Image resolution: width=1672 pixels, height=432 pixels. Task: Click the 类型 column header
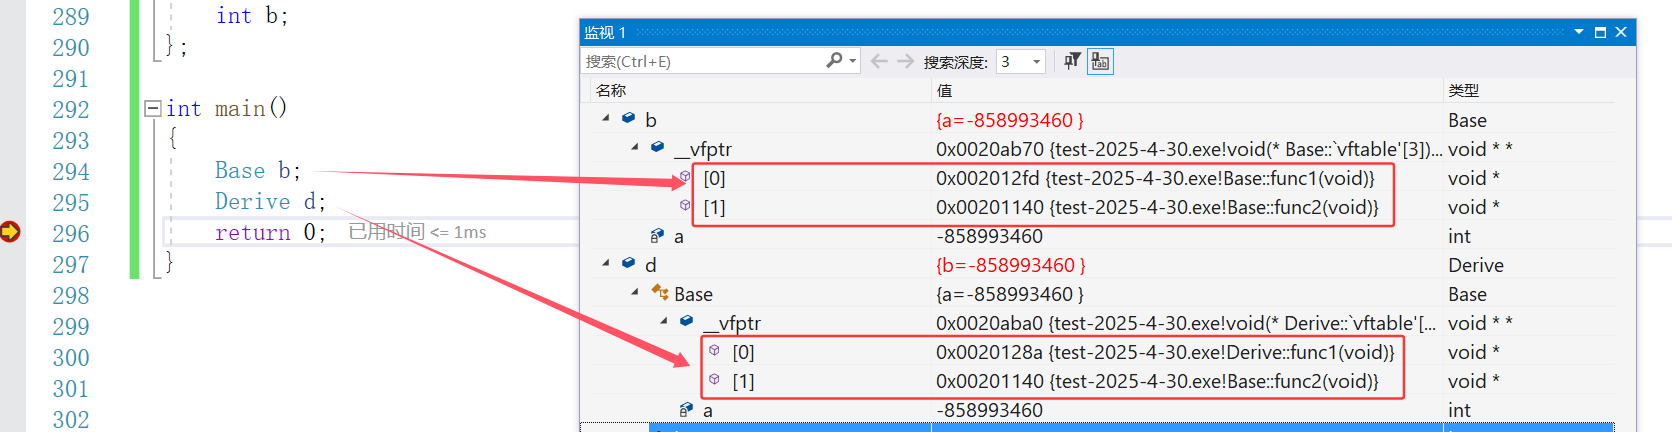pyautogui.click(x=1464, y=90)
